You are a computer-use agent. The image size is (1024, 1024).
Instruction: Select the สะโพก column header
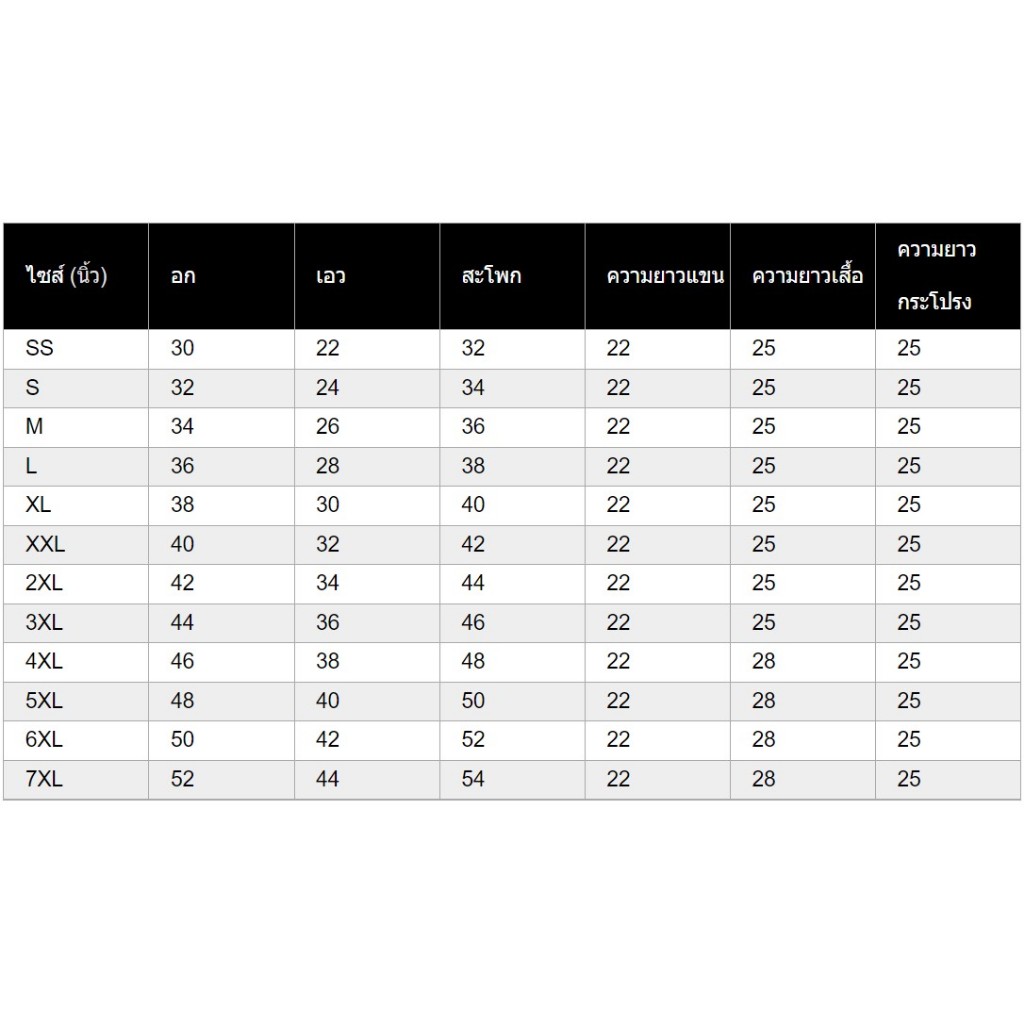tap(491, 276)
